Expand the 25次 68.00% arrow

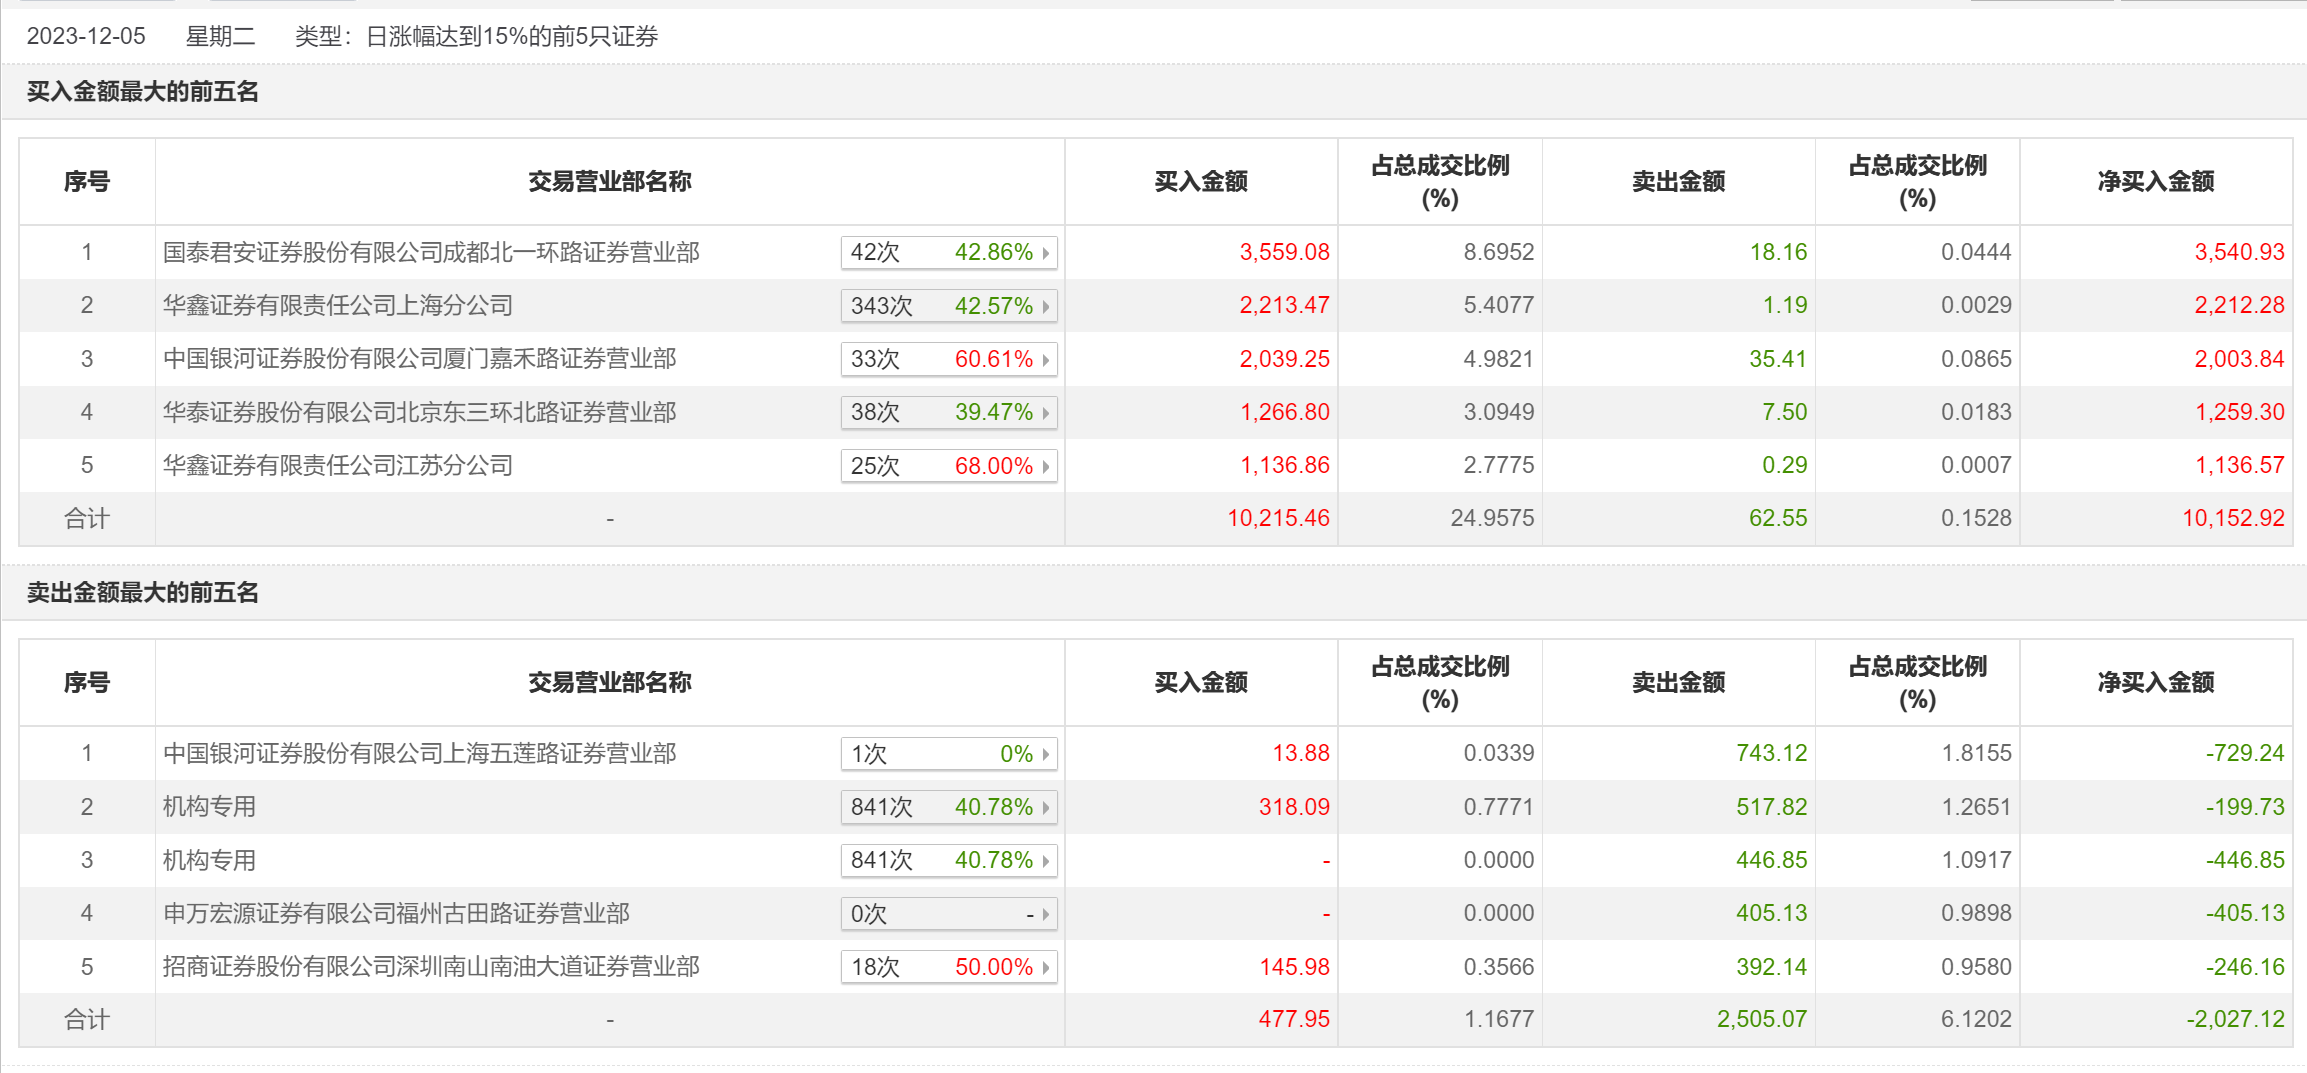coord(1046,464)
